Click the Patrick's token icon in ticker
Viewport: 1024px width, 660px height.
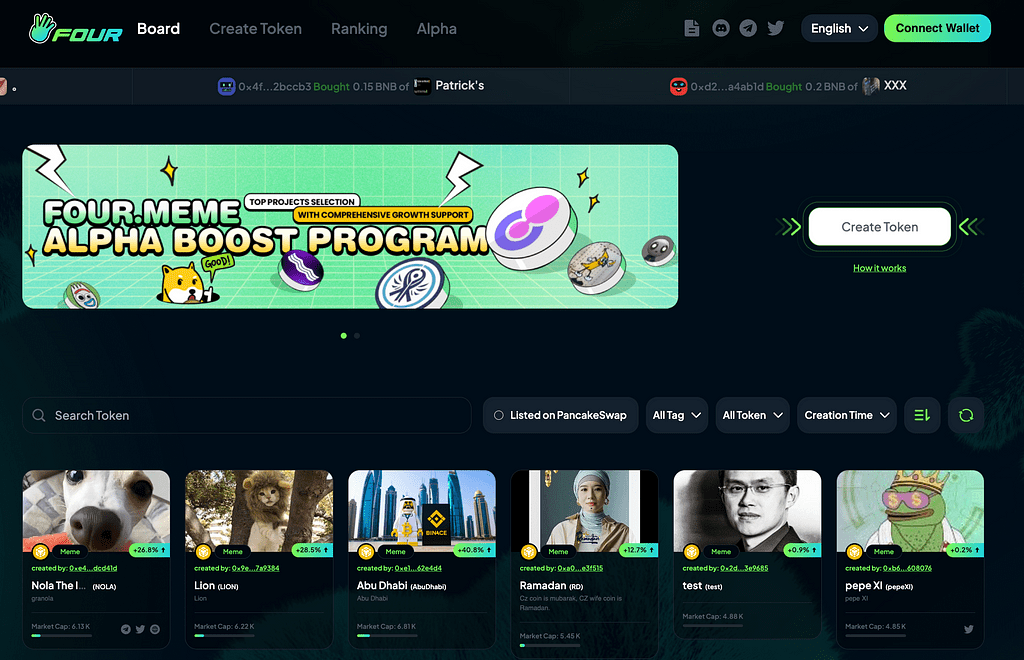tap(422, 86)
